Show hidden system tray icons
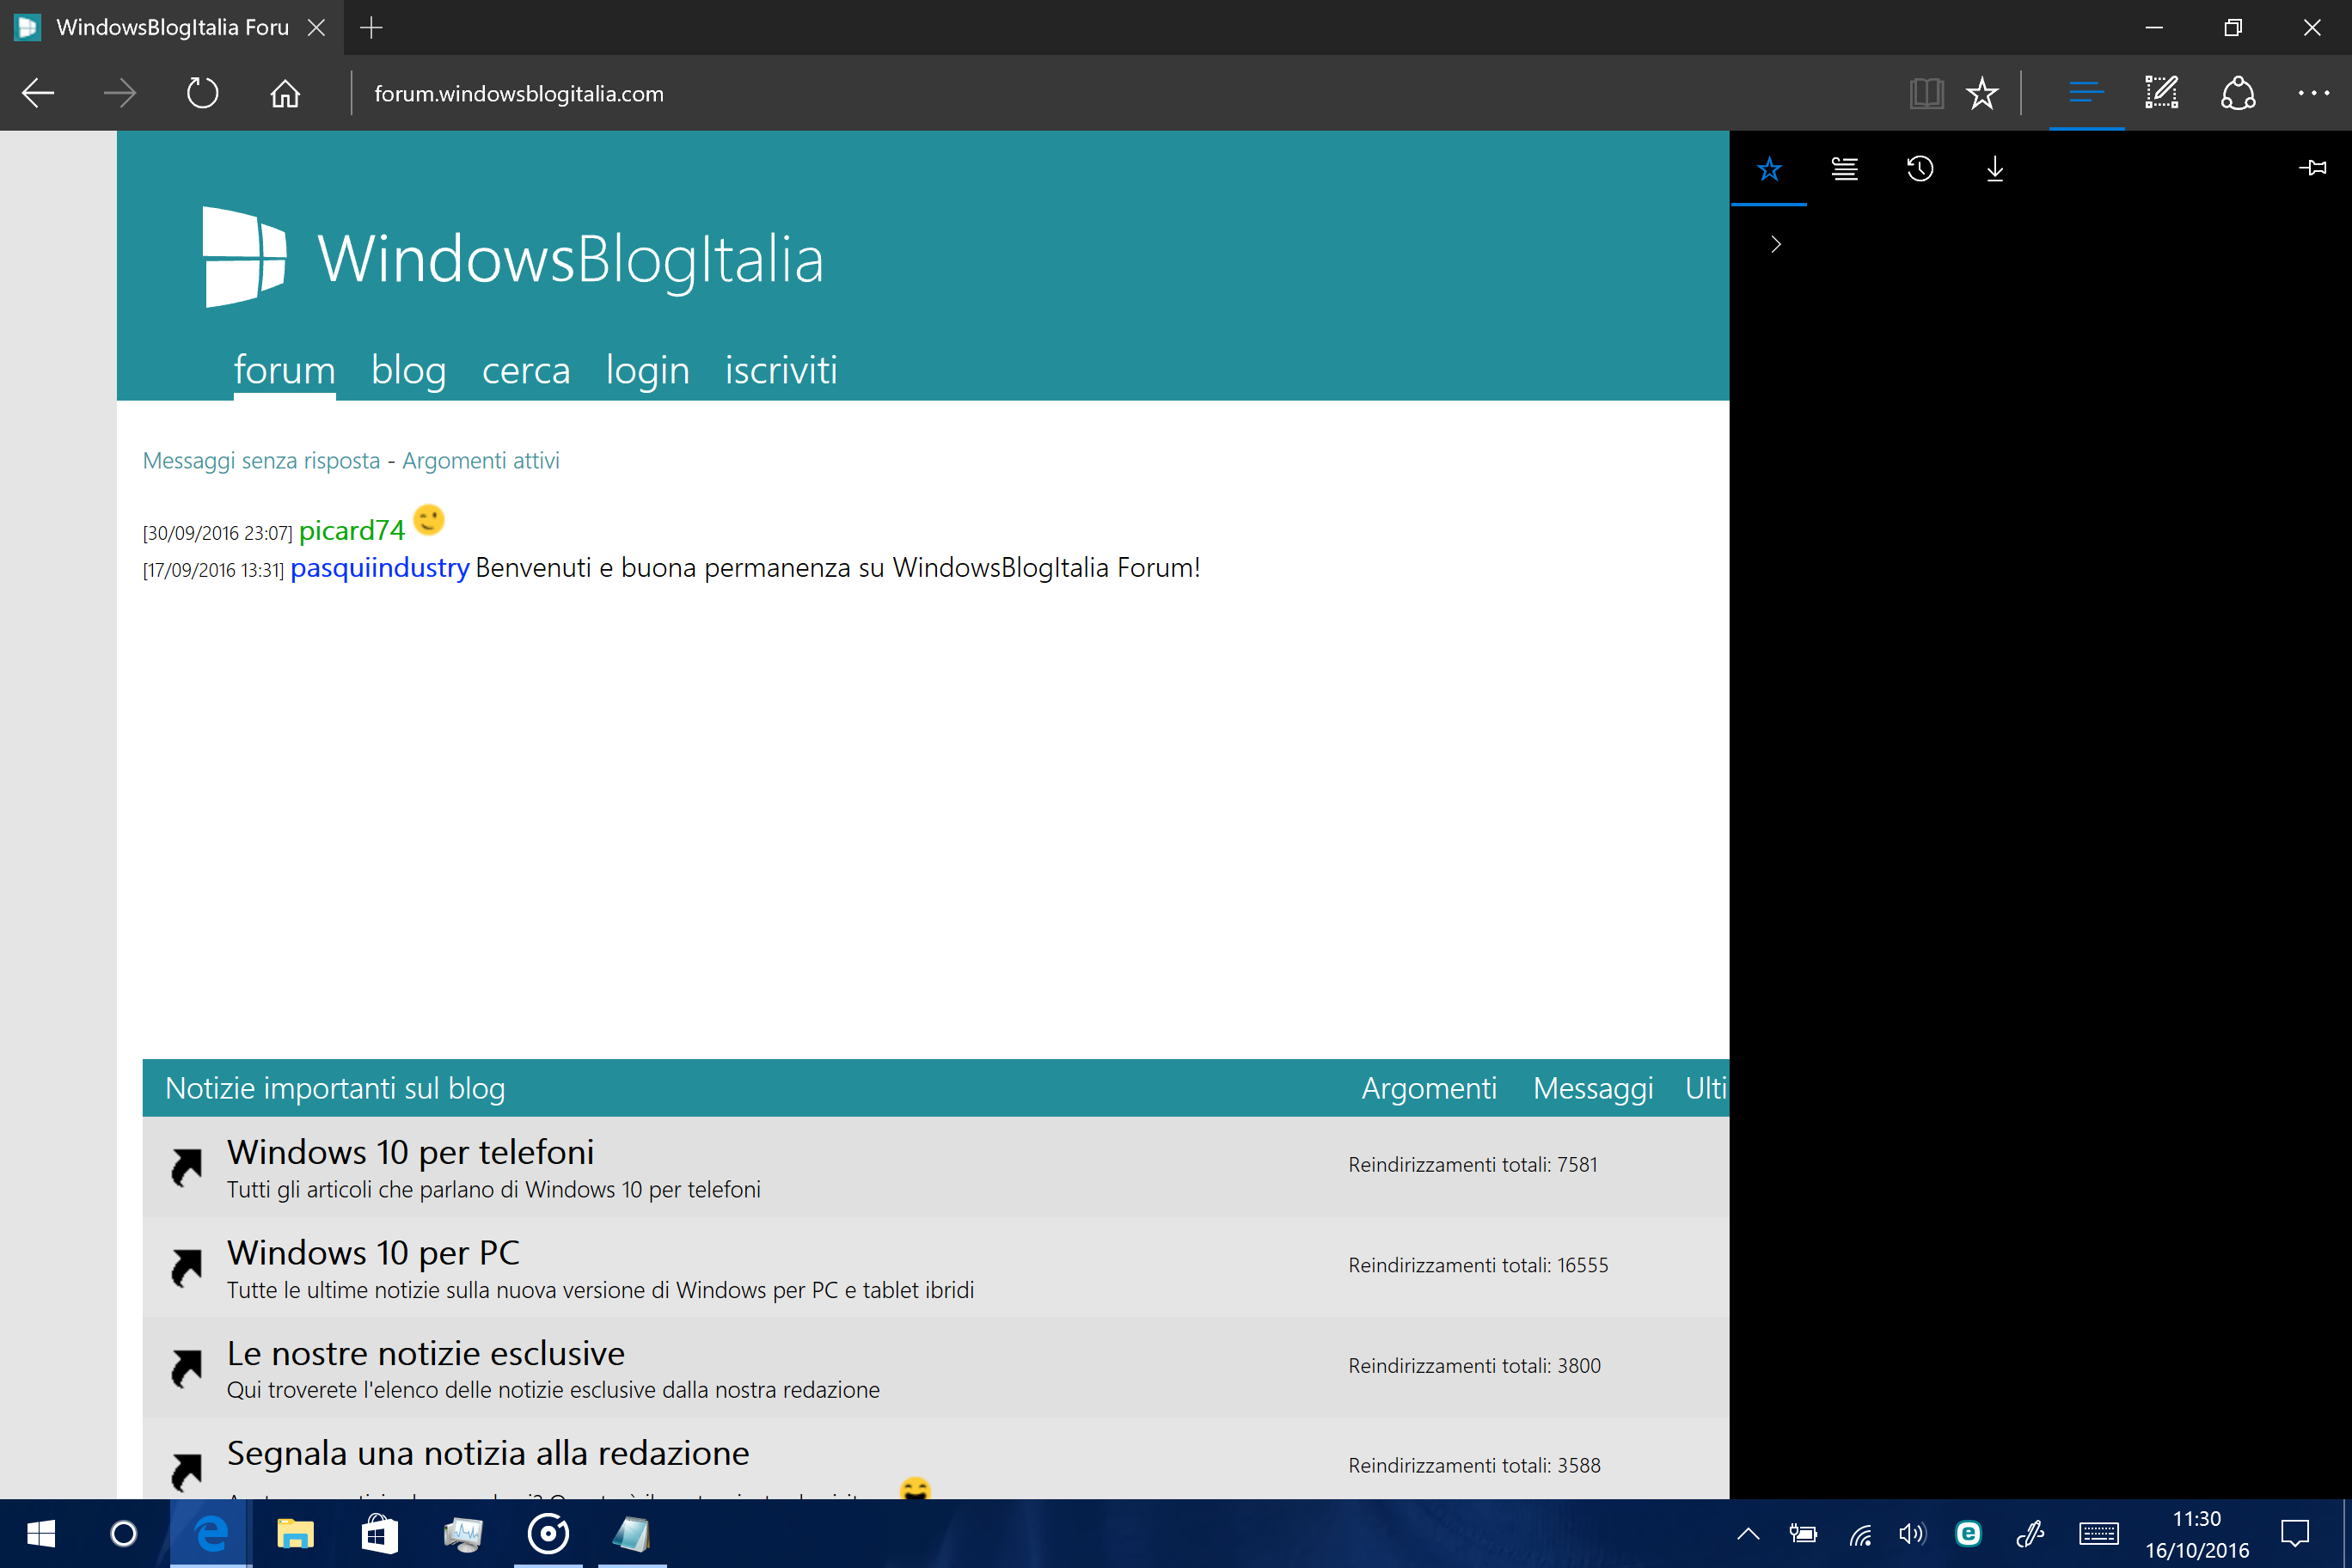Image resolution: width=2352 pixels, height=1568 pixels. pyautogui.click(x=1749, y=1534)
